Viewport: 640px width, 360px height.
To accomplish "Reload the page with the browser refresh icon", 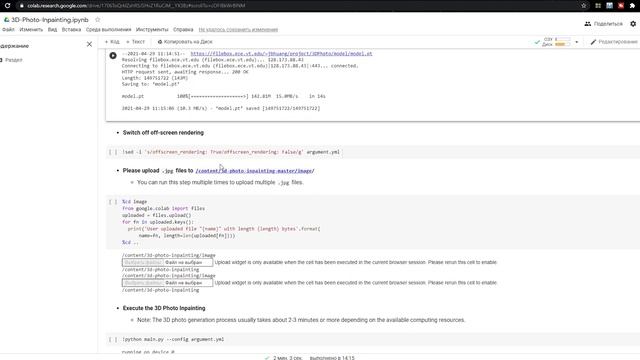I will [x=7, y=6].
